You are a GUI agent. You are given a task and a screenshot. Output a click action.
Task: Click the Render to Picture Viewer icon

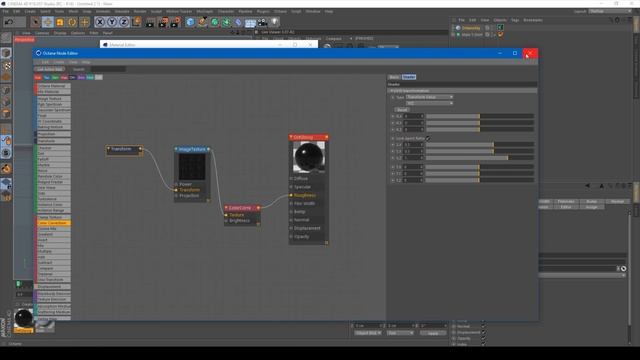click(163, 22)
